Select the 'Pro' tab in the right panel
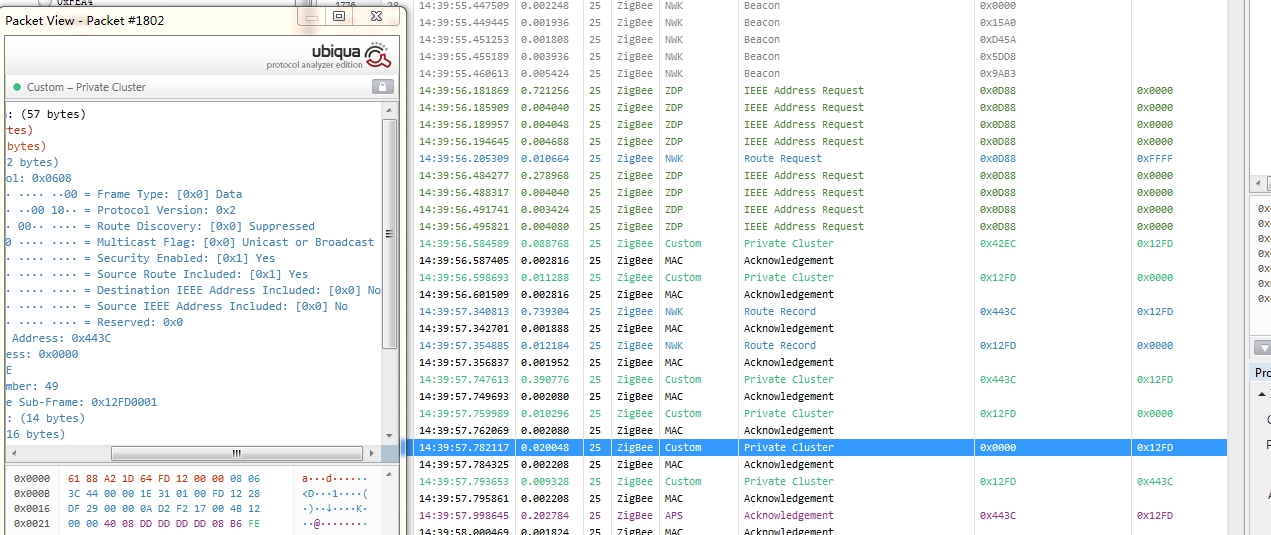Viewport: 1271px width, 535px height. (x=1262, y=373)
